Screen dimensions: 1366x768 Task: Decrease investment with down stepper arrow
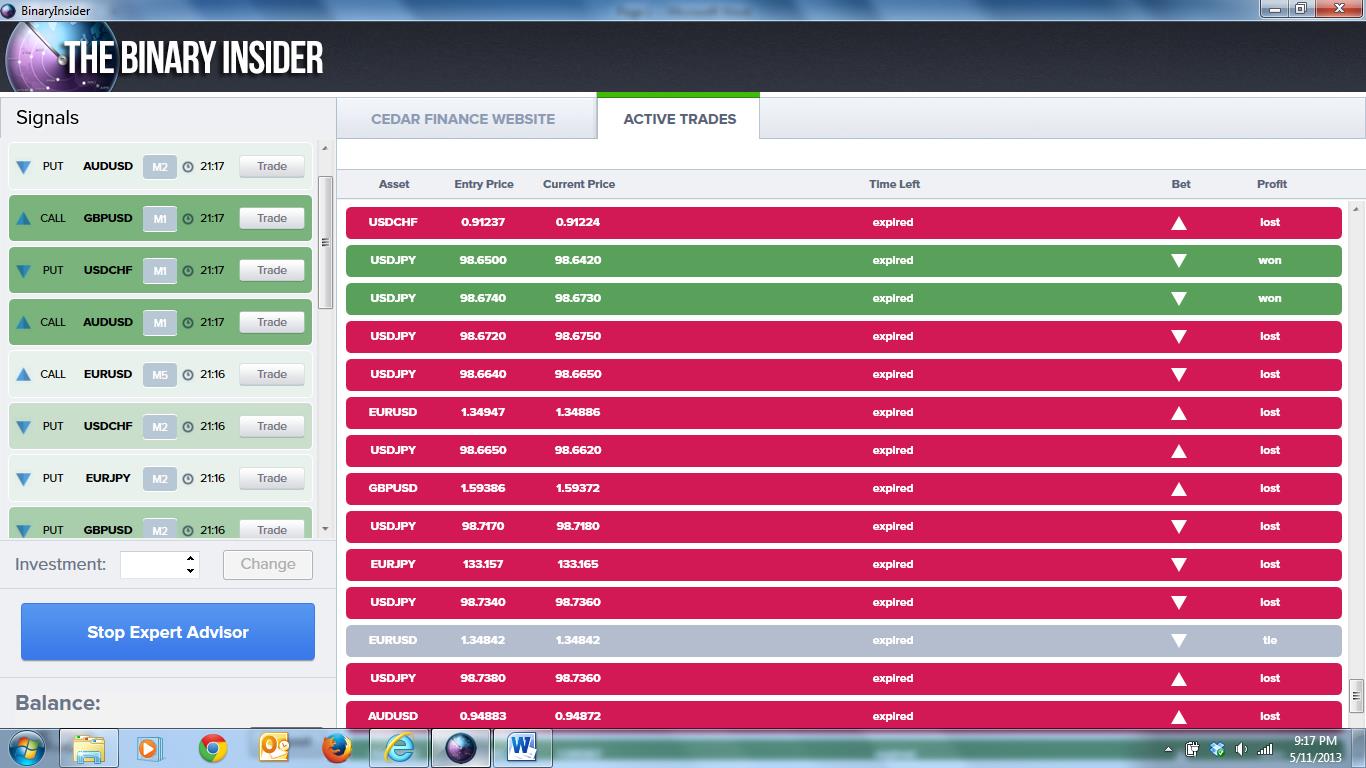191,571
